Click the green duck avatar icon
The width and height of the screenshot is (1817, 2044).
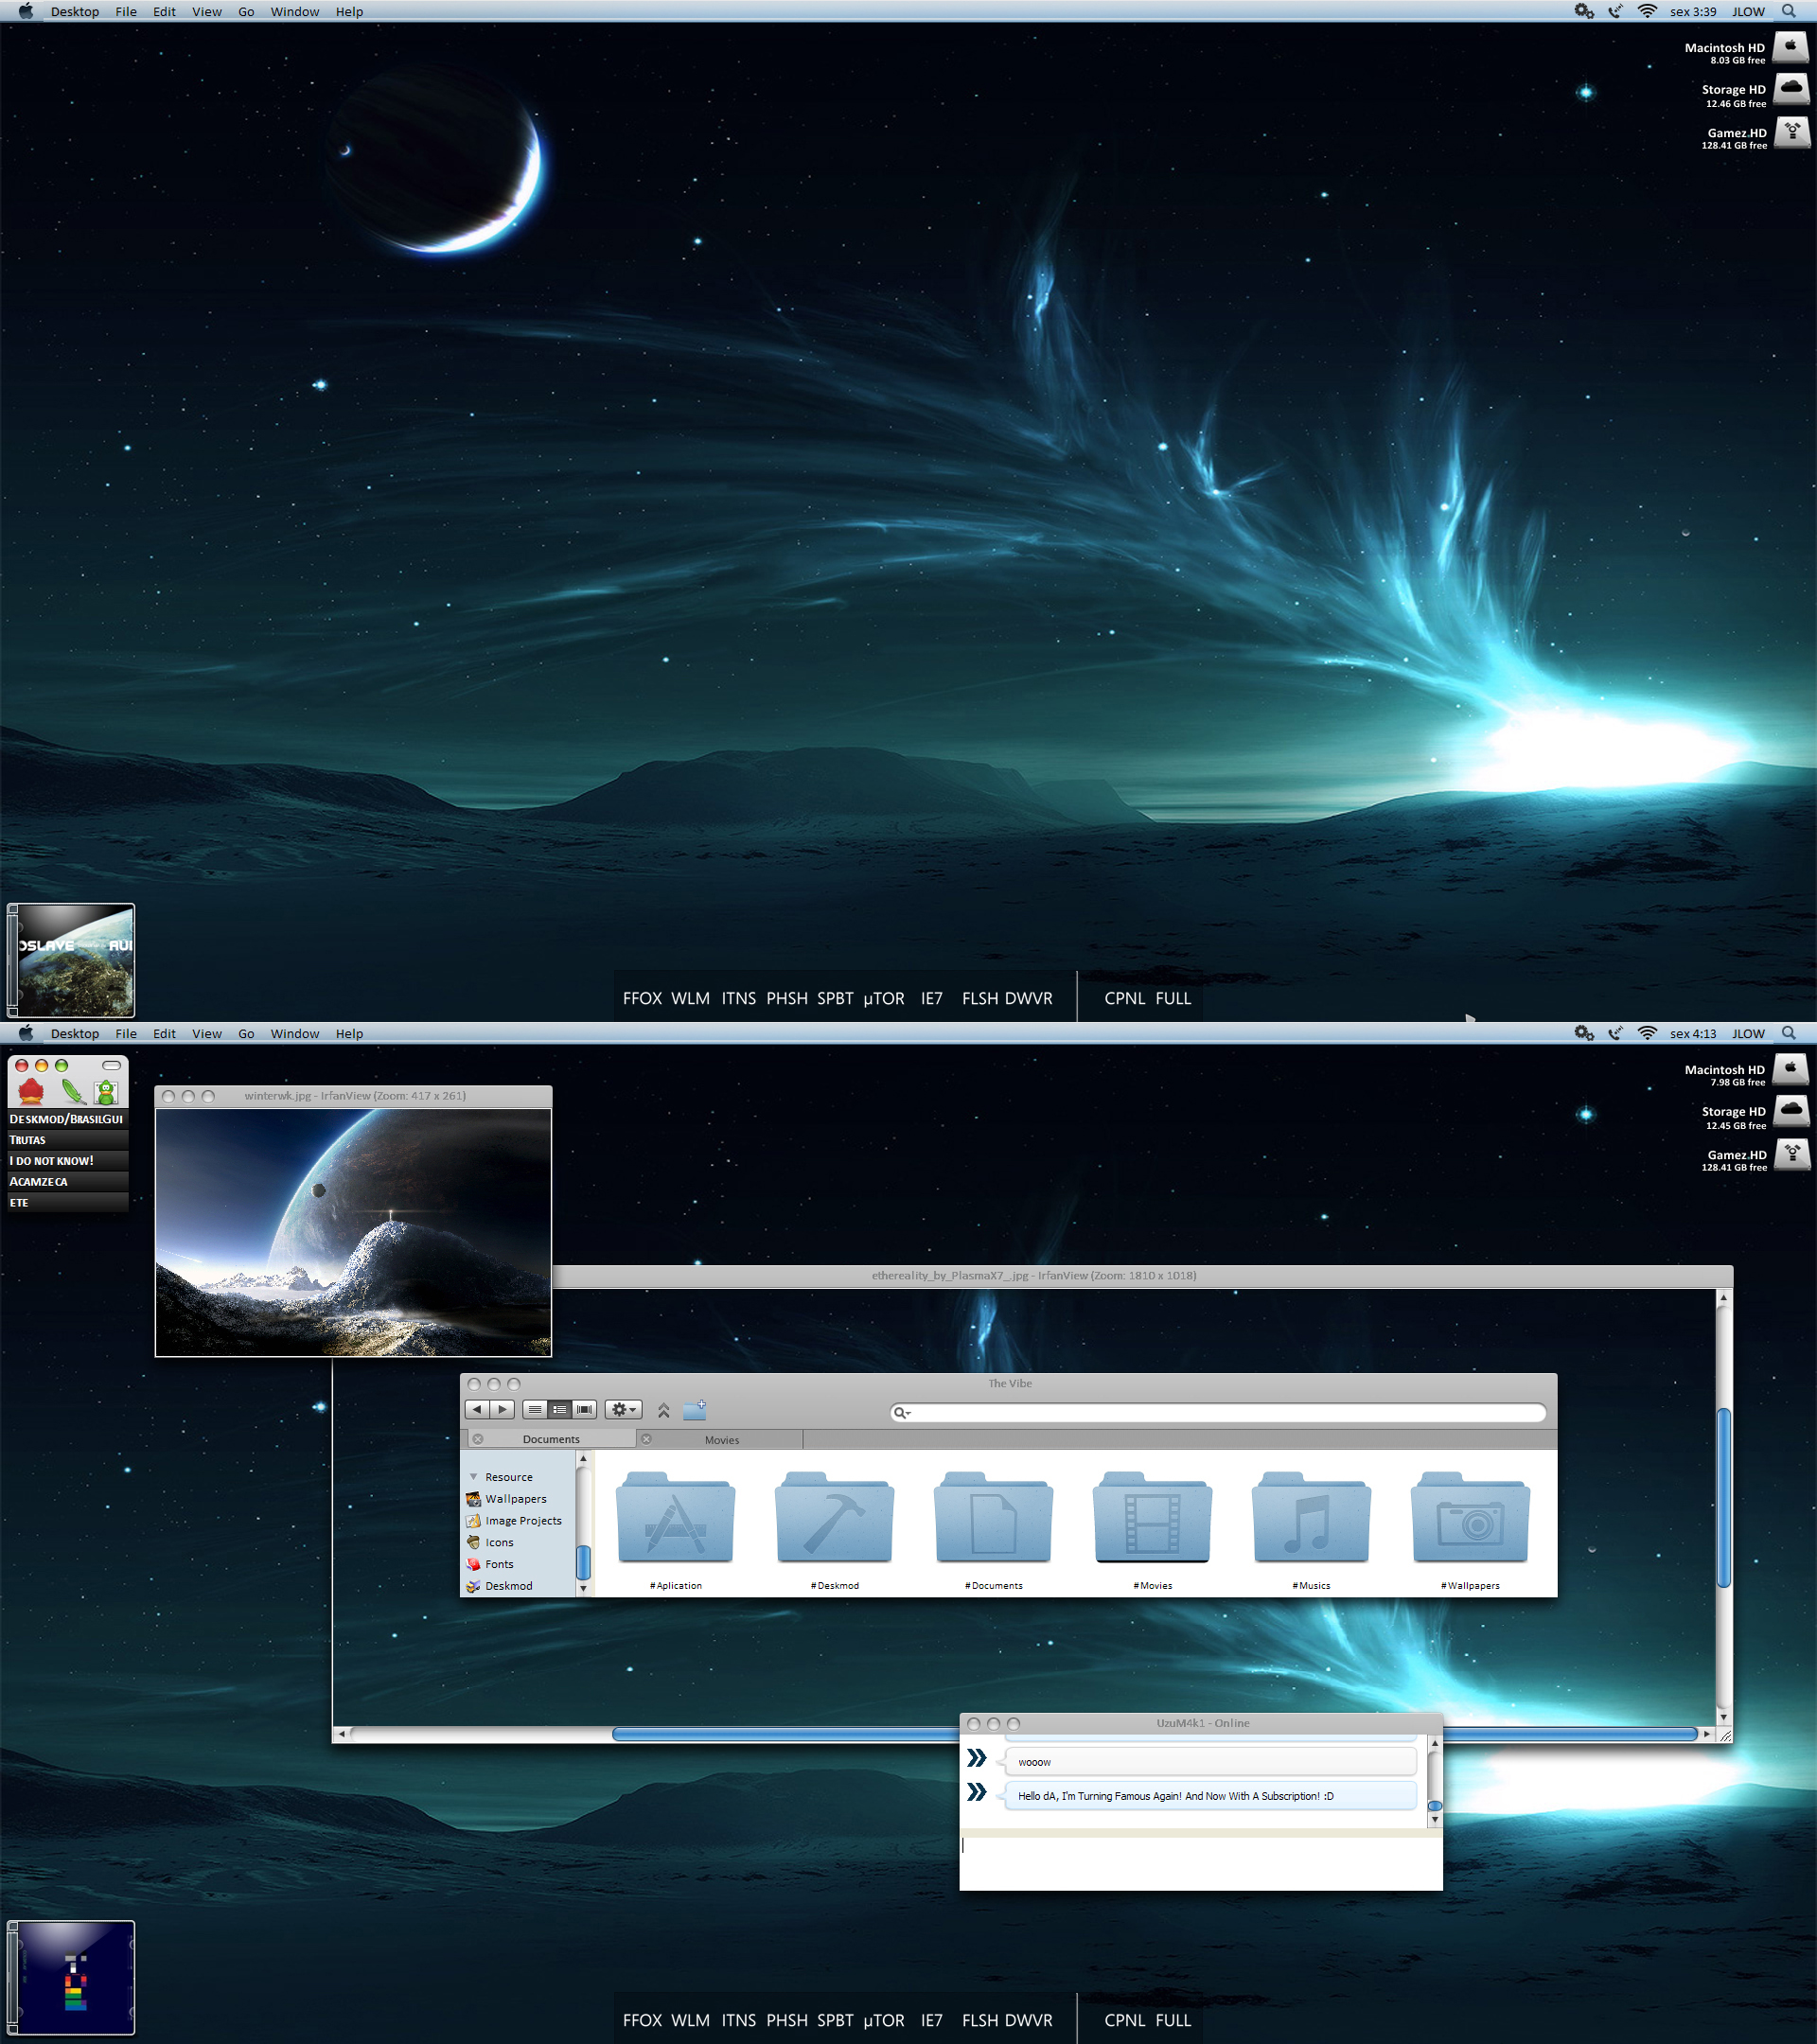tap(106, 1091)
